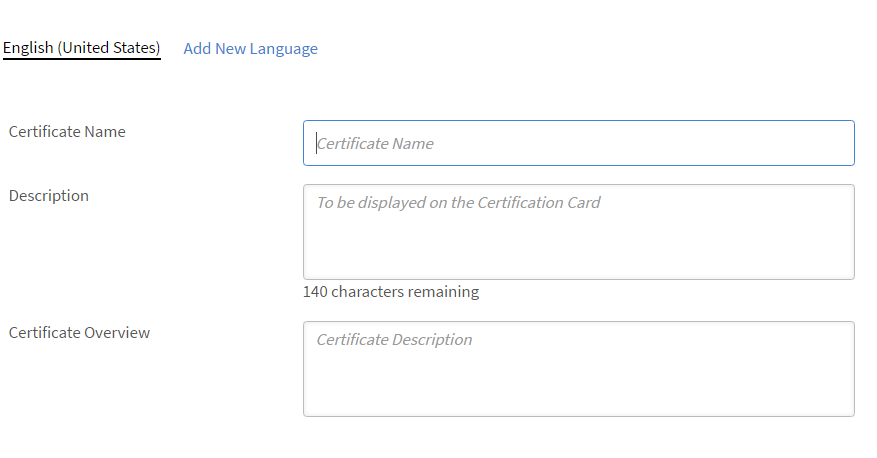This screenshot has width=877, height=458.
Task: Select the box above the characters remaining text
Action: (x=579, y=232)
